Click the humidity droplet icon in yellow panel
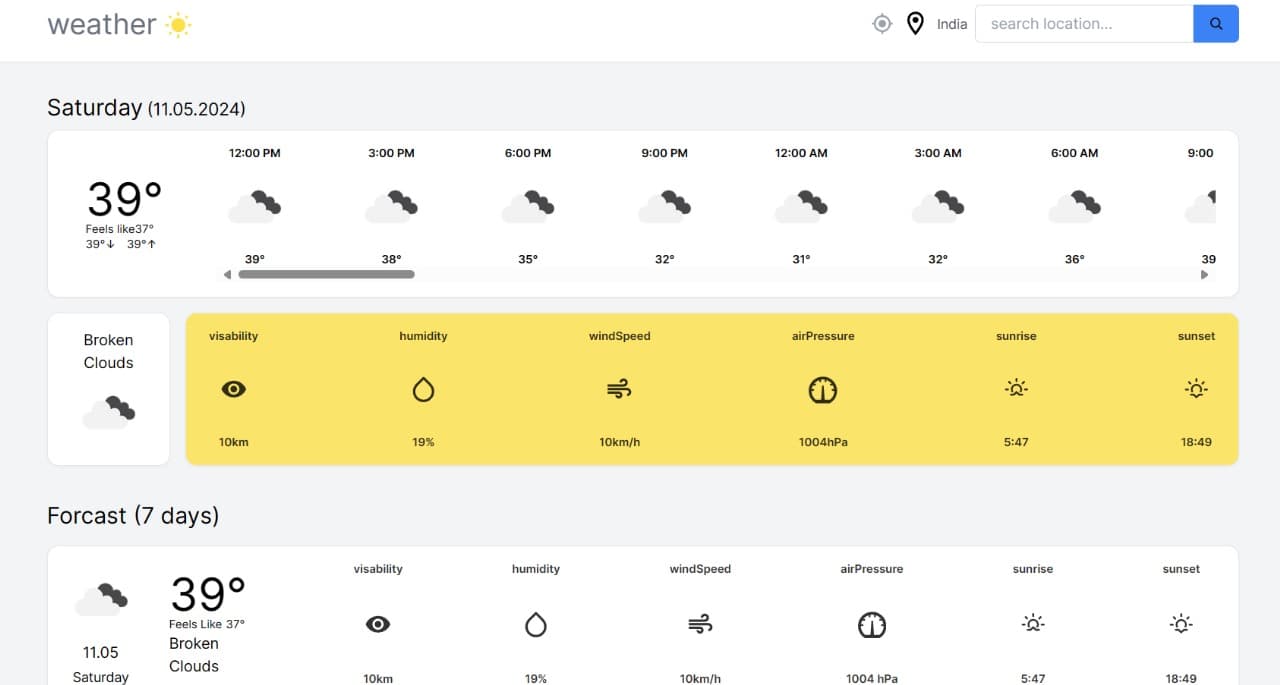1280x685 pixels. [423, 390]
